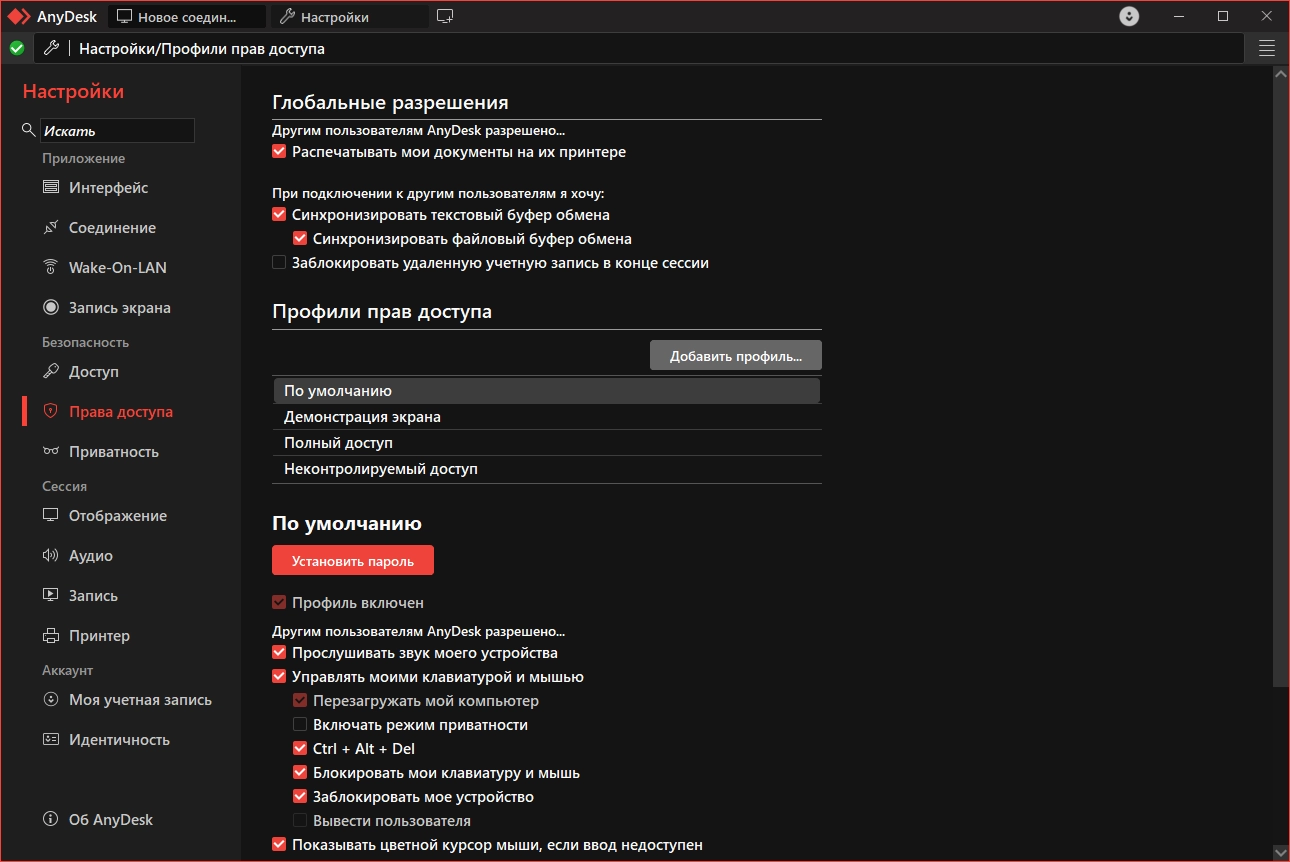The height and width of the screenshot is (862, 1290).
Task: Toggle Прослушивать звук моего устройства
Action: pyautogui.click(x=279, y=653)
